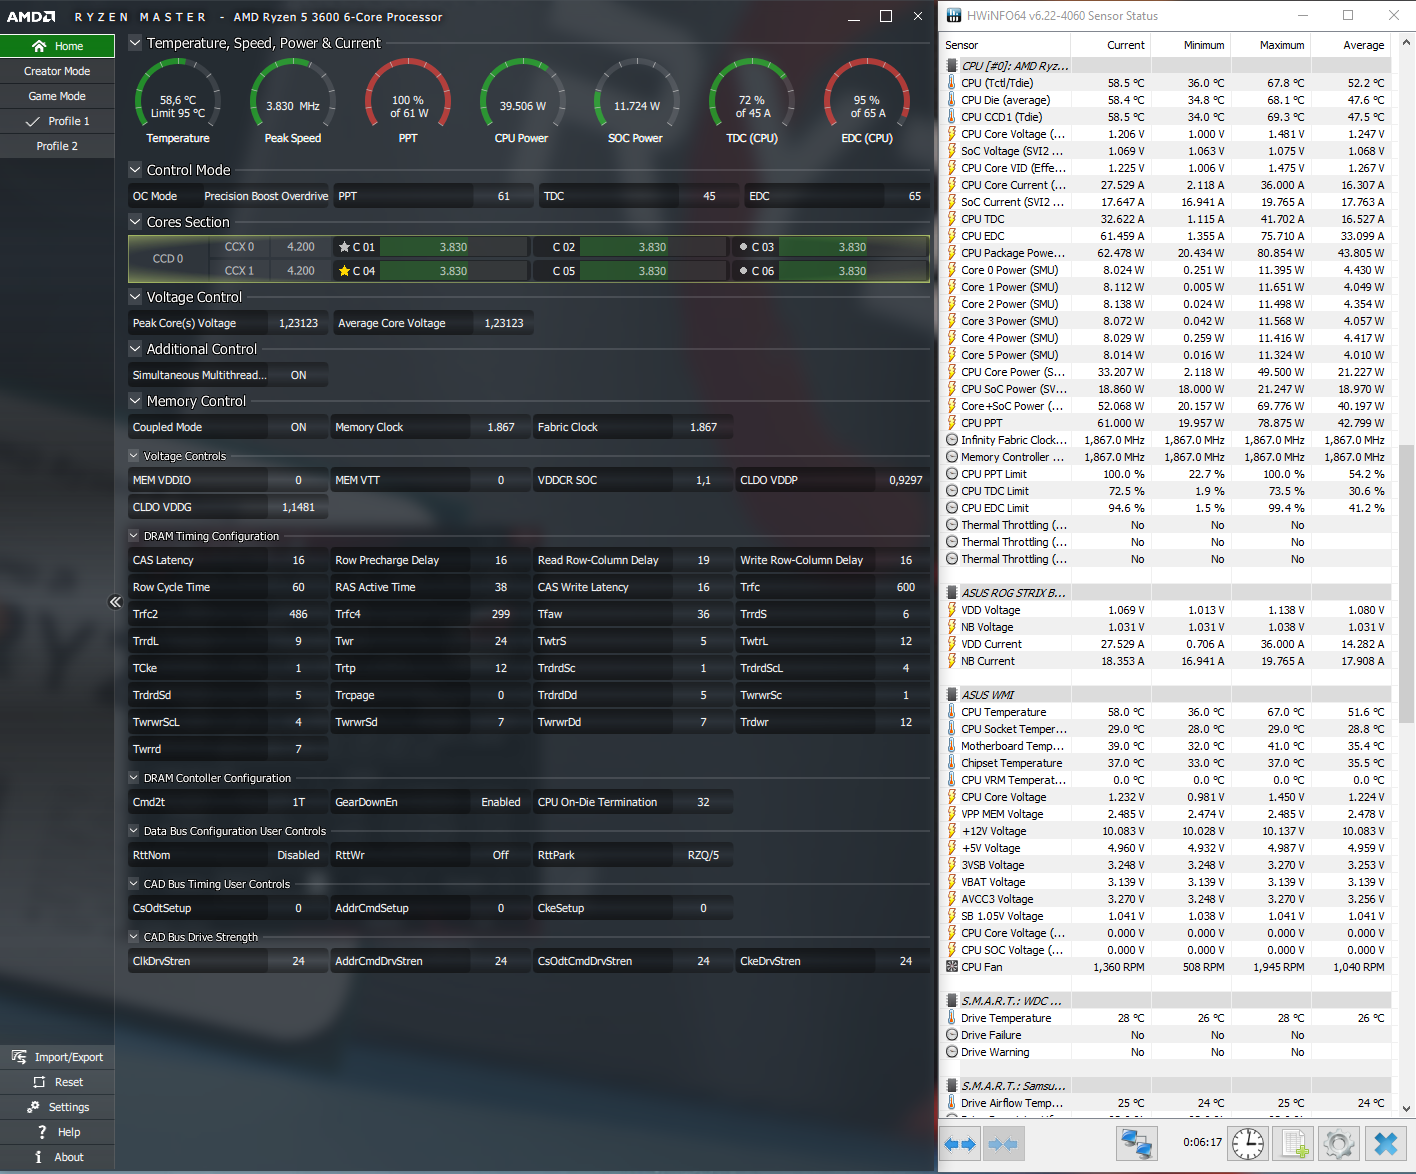Open HWiNFO sensor settings gear icon
1416x1174 pixels.
[1339, 1143]
